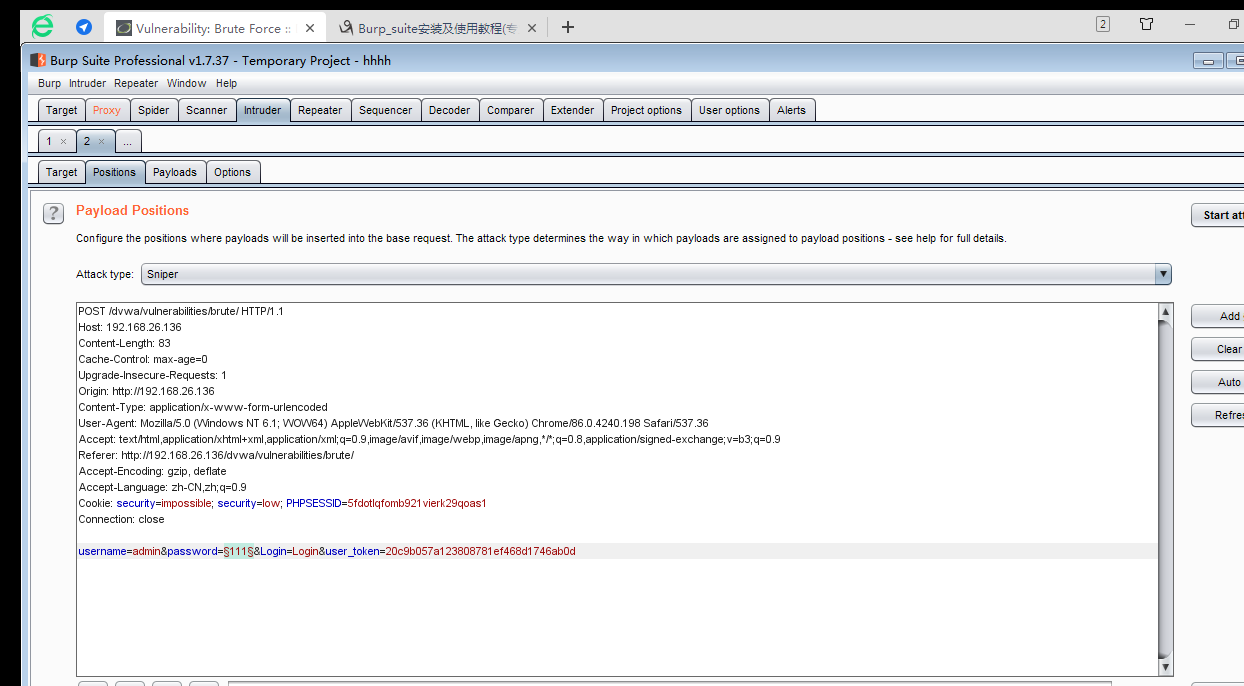Open the Help menu
The image size is (1244, 686).
(x=226, y=83)
